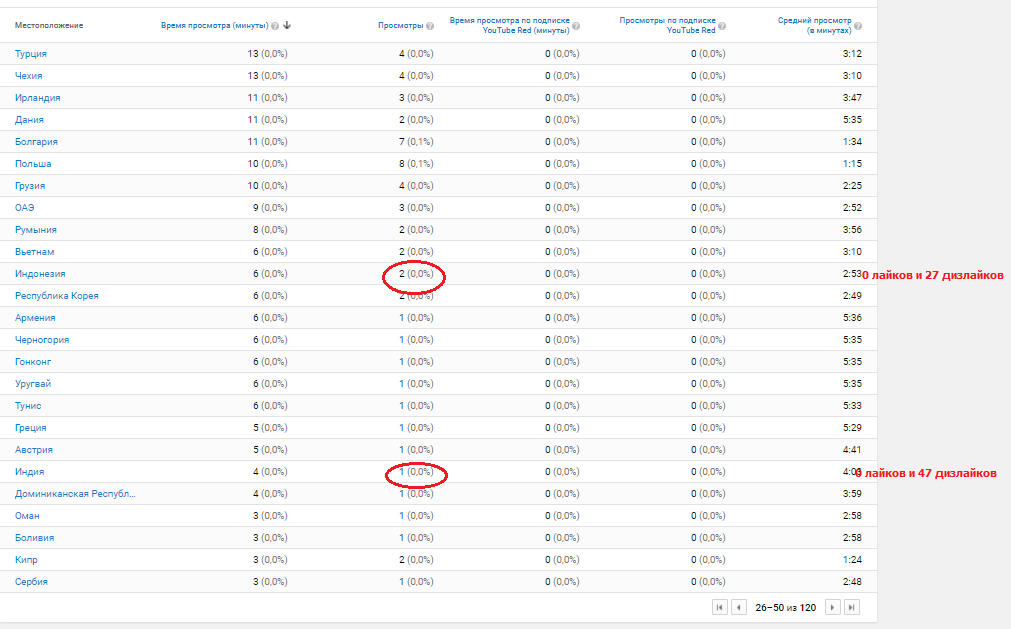Screen dimensions: 1011x629
Task: Jump to the last page of results
Action: 851,607
